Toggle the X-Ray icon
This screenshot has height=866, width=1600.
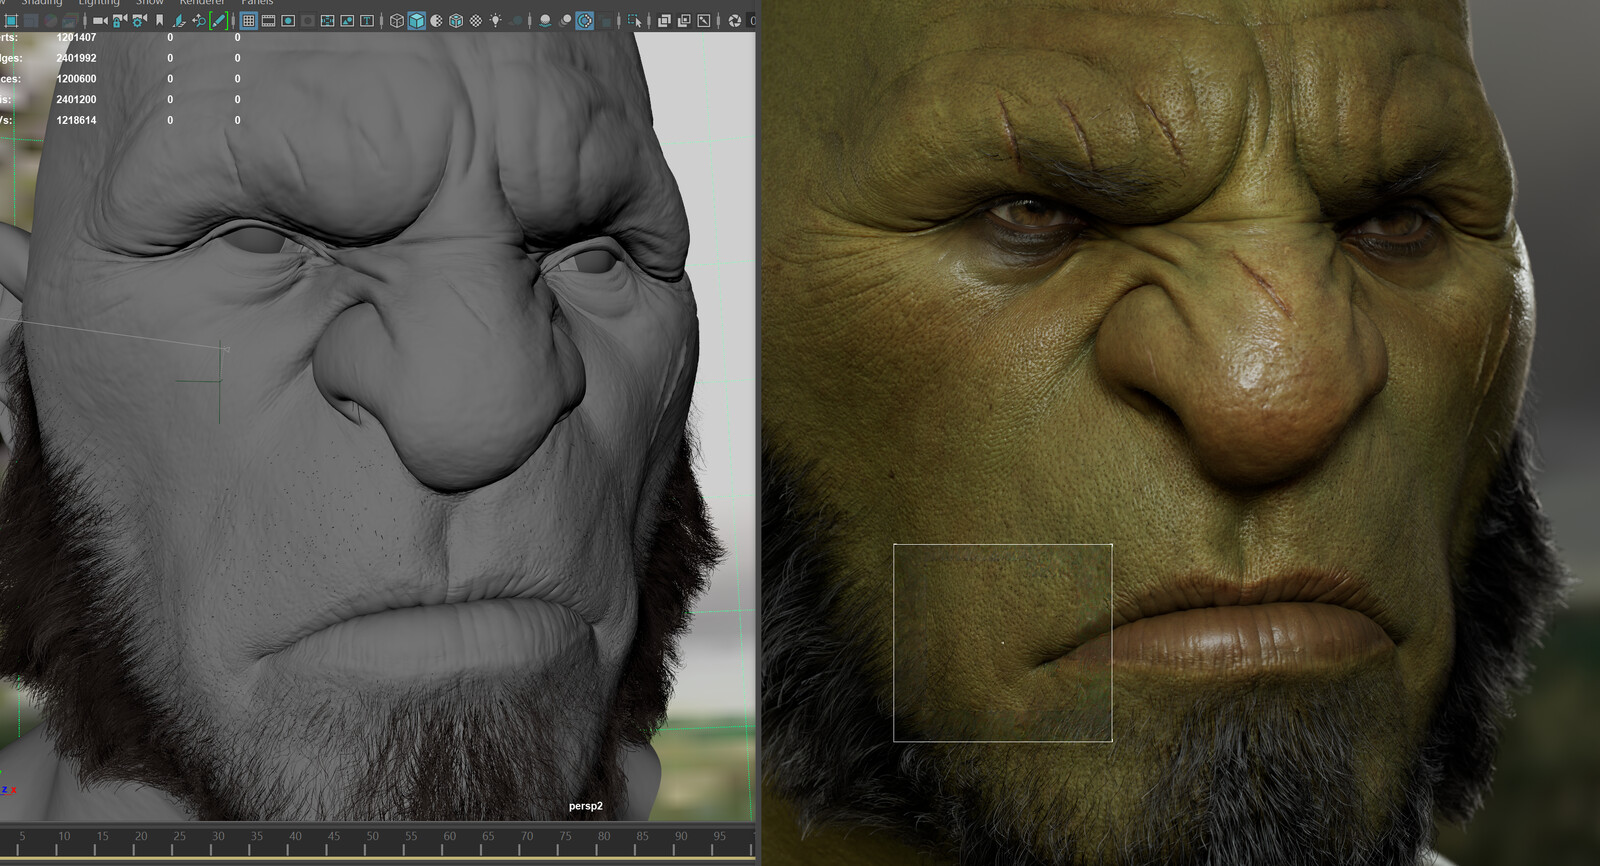[664, 20]
